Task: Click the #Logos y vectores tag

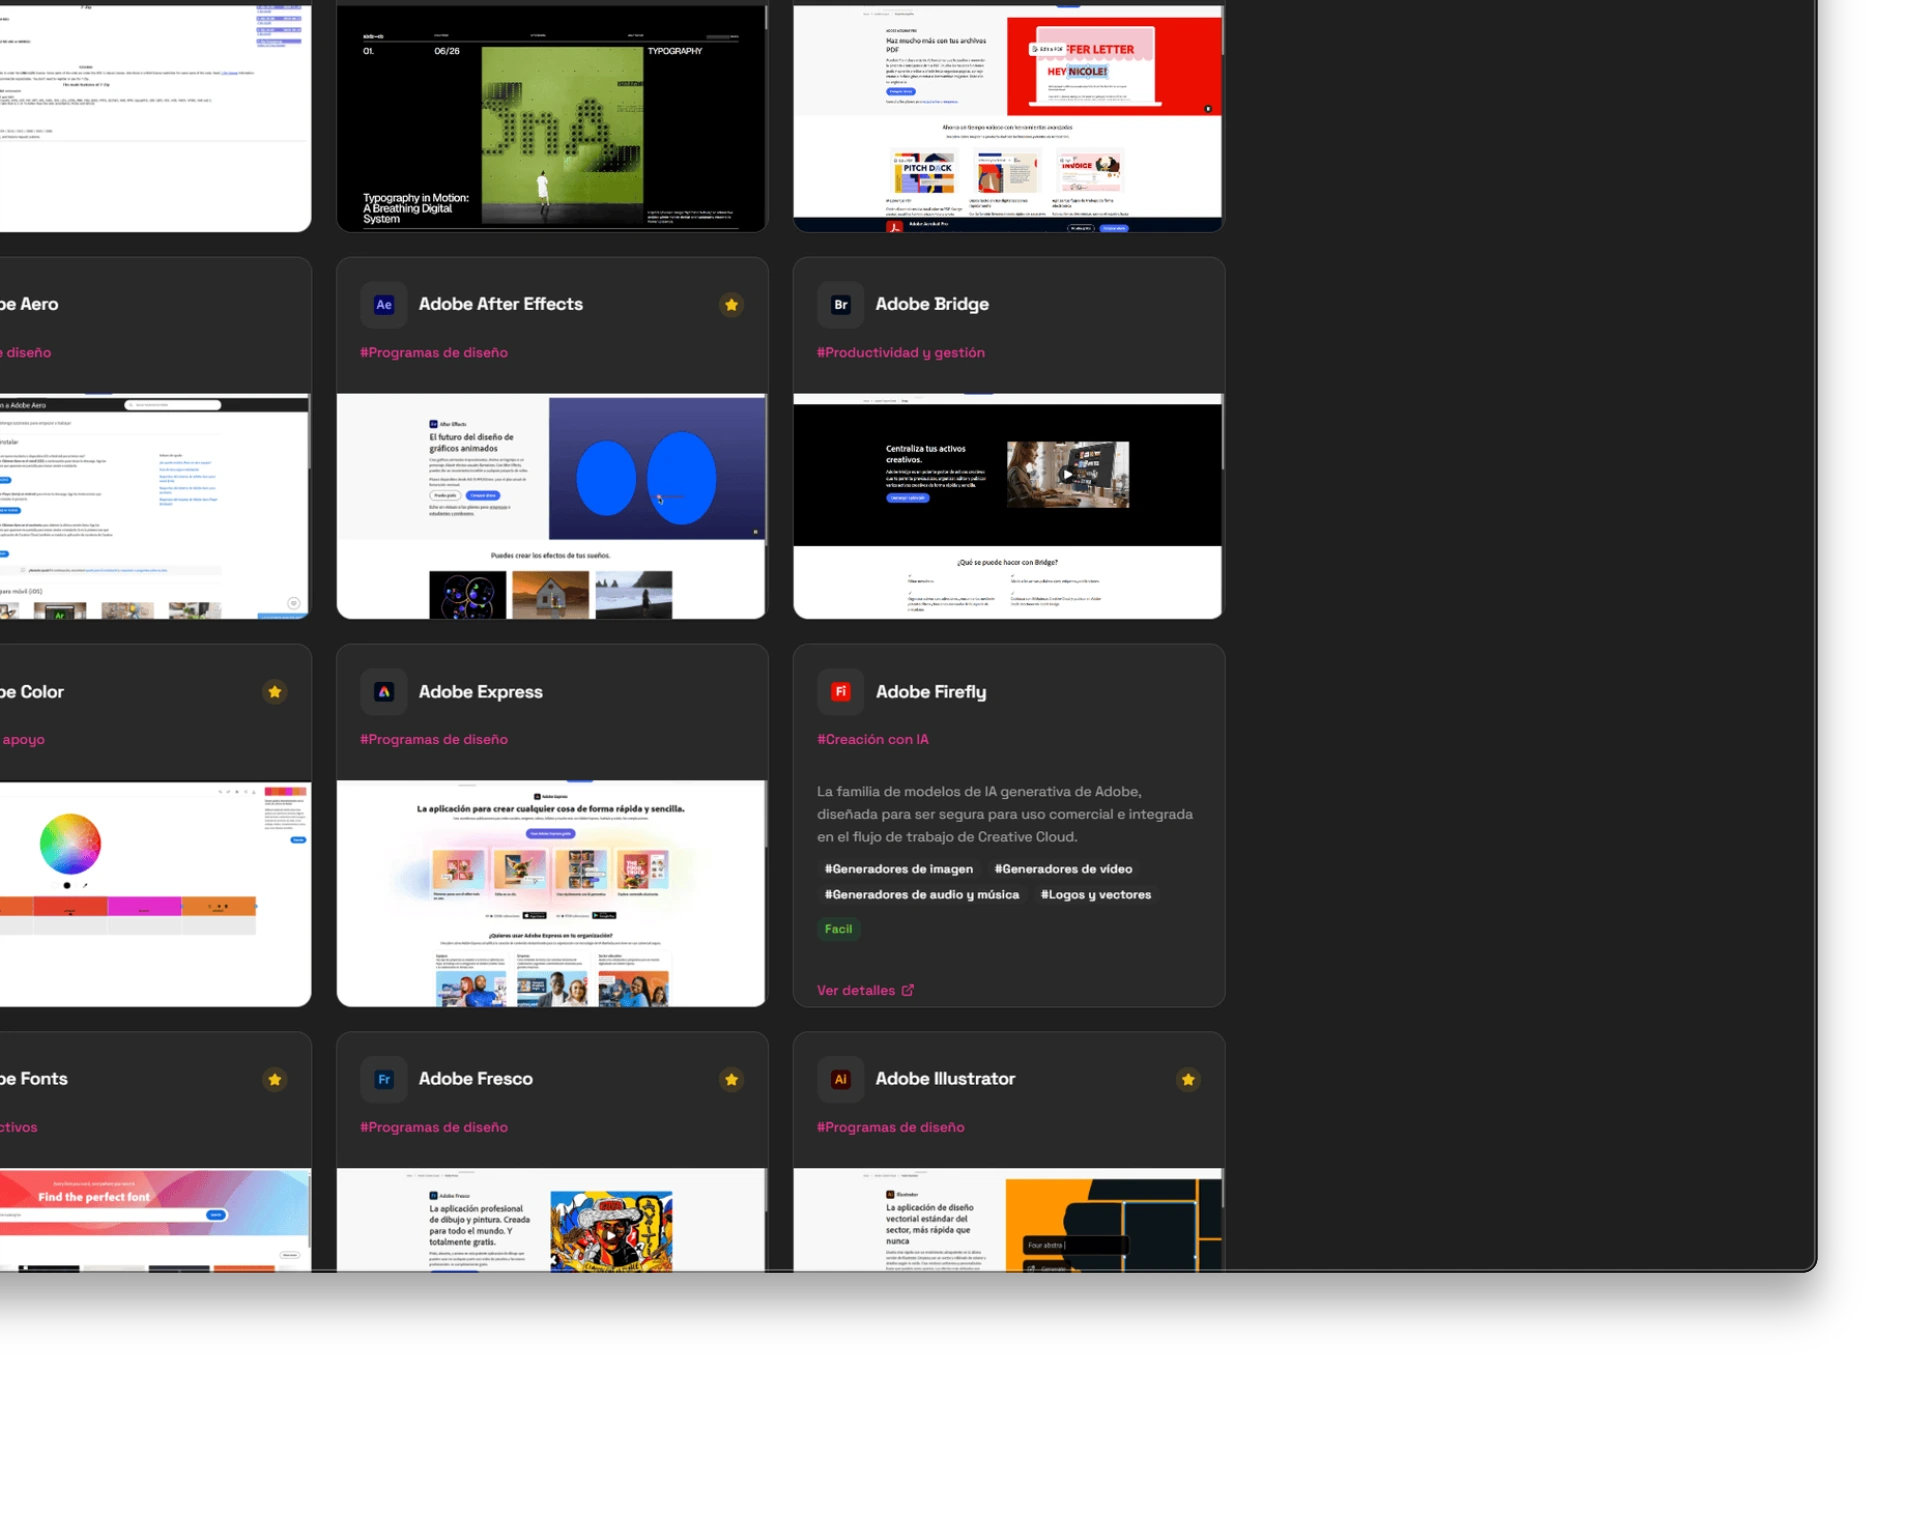Action: pos(1095,895)
